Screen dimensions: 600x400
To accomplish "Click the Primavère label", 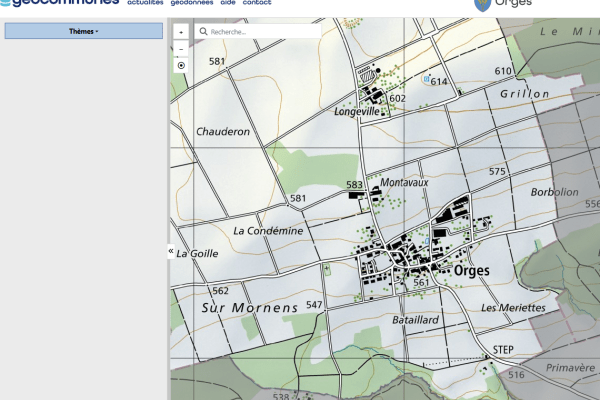I will pos(570,368).
